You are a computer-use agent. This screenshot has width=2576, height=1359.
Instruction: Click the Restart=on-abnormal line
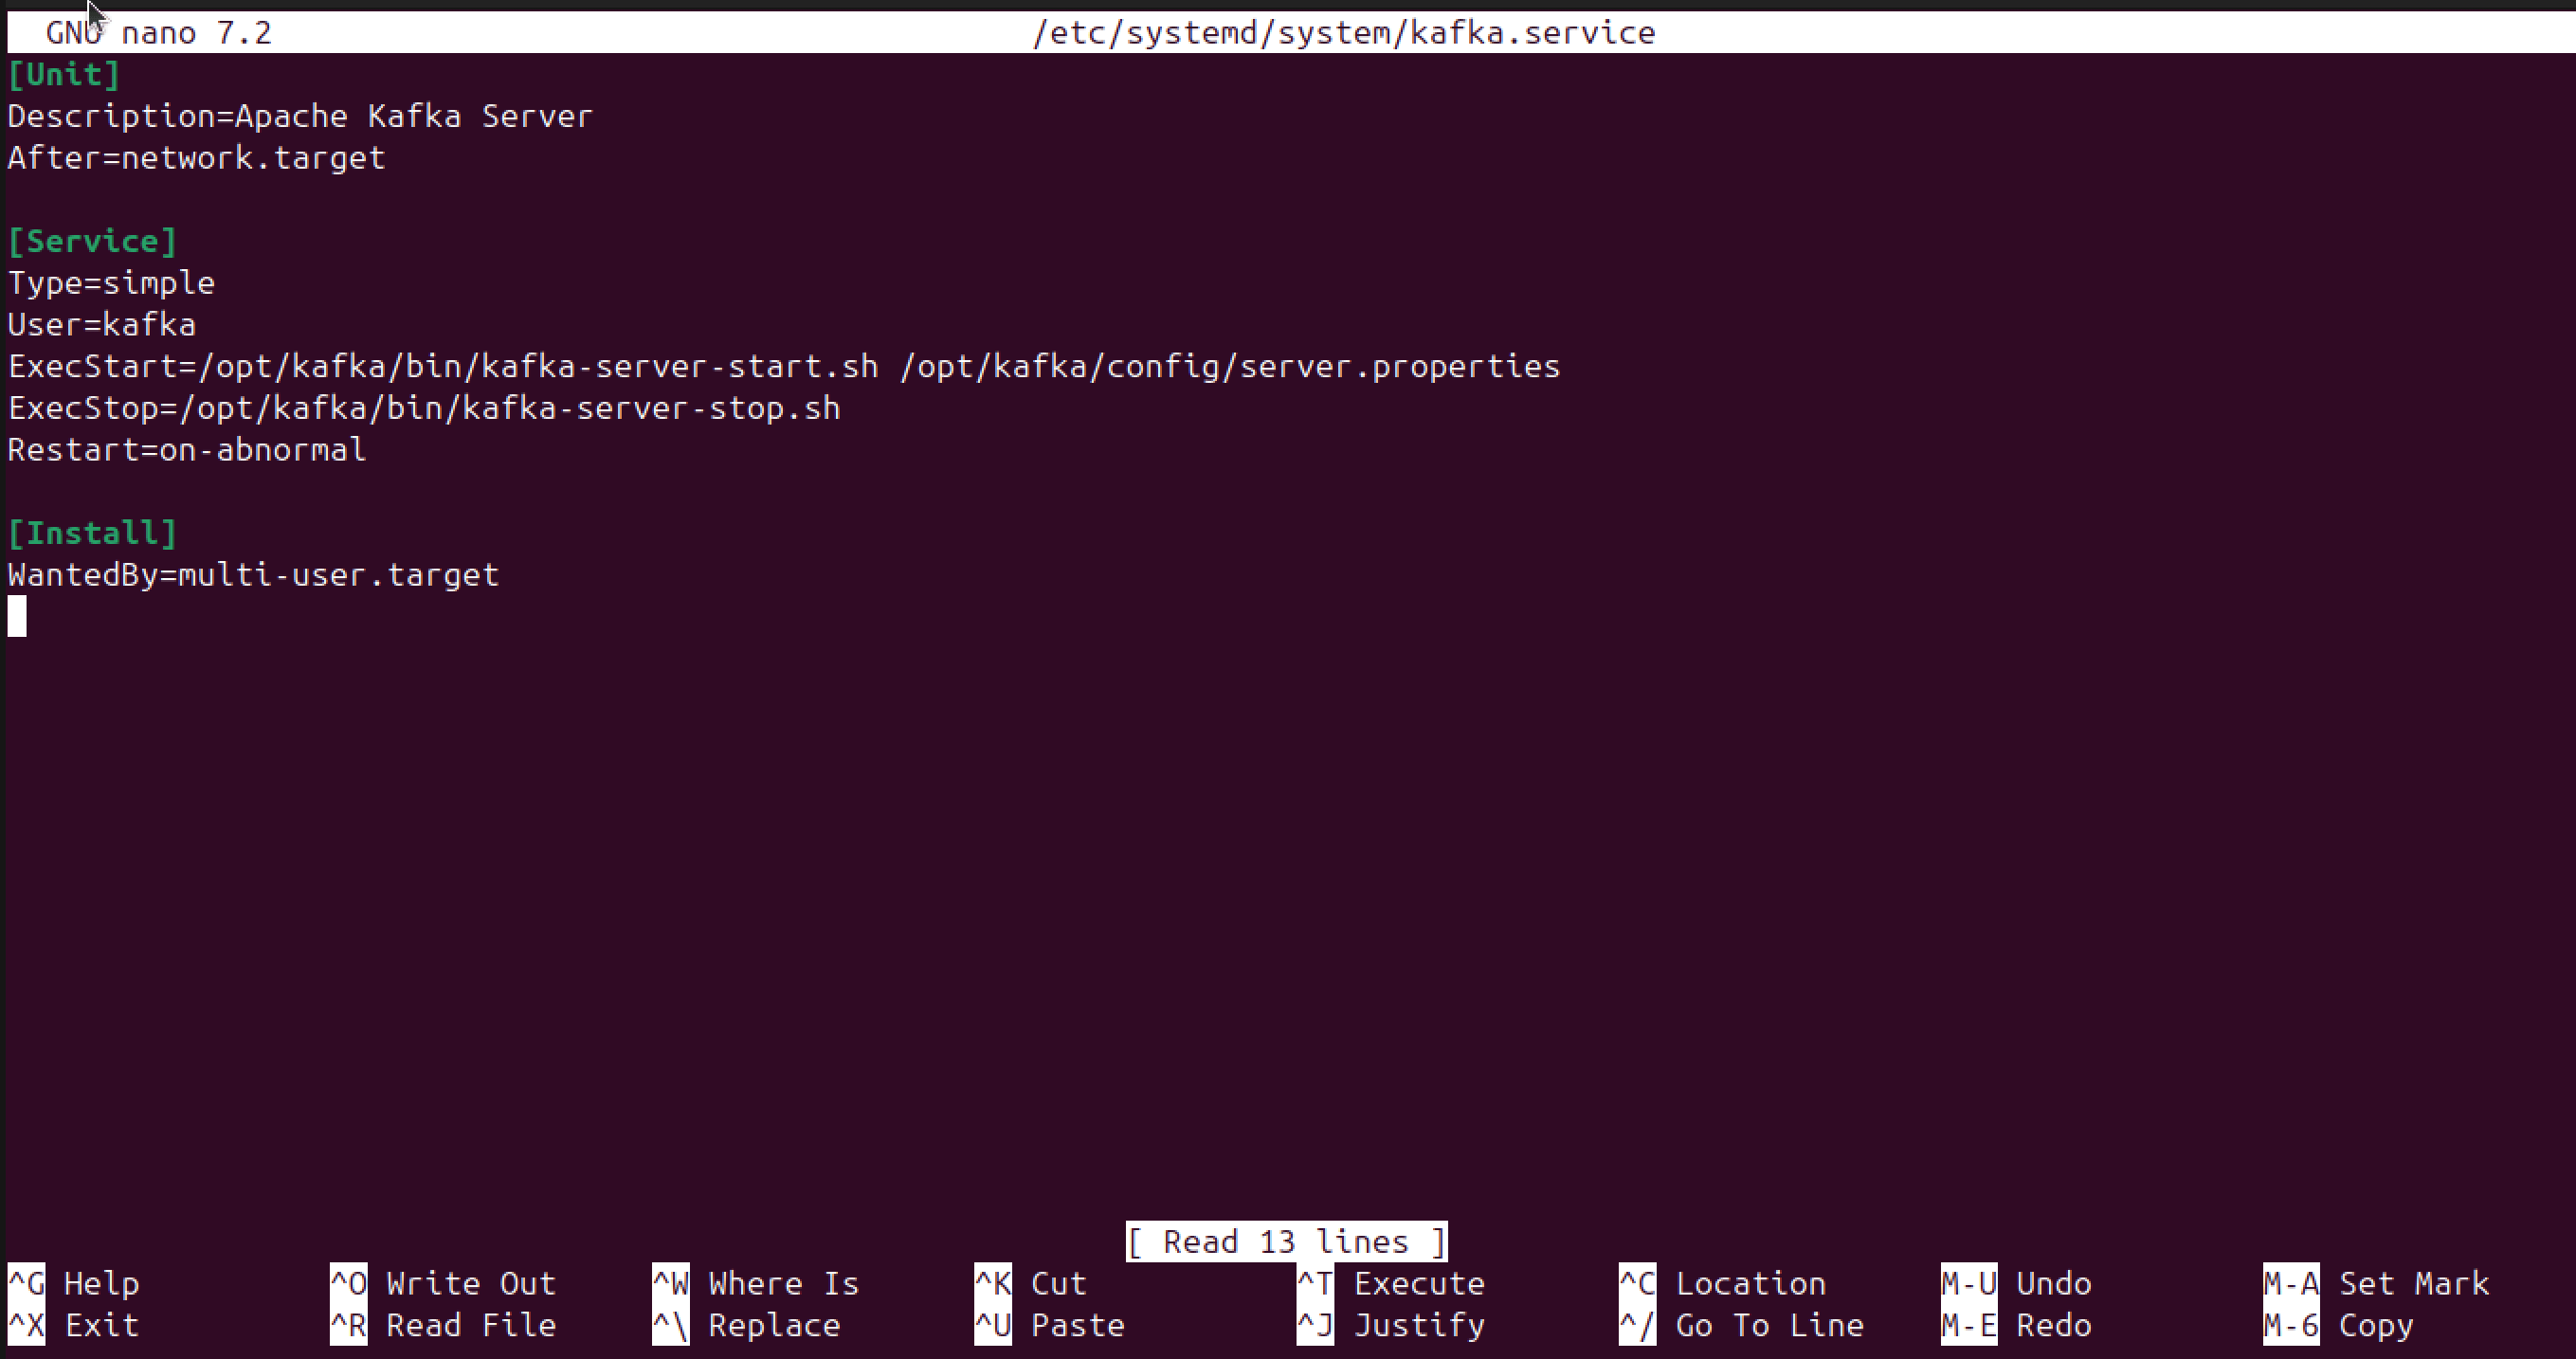point(187,450)
